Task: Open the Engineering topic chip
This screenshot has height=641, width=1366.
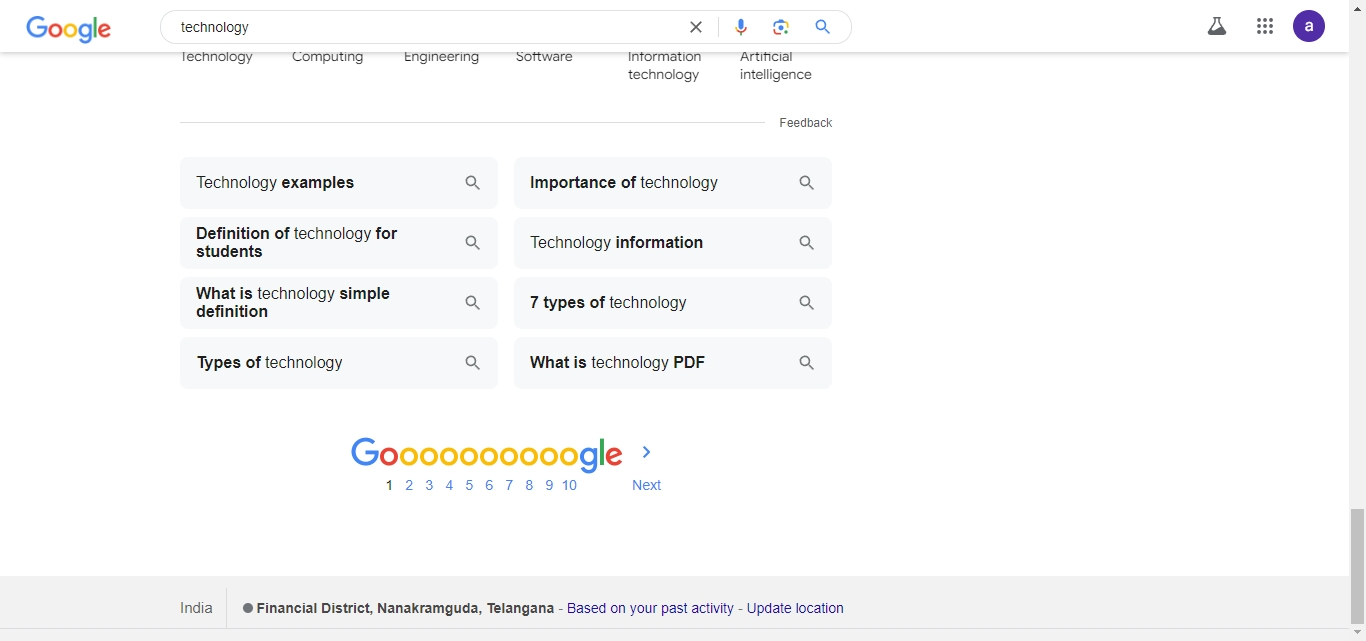Action: [x=441, y=57]
